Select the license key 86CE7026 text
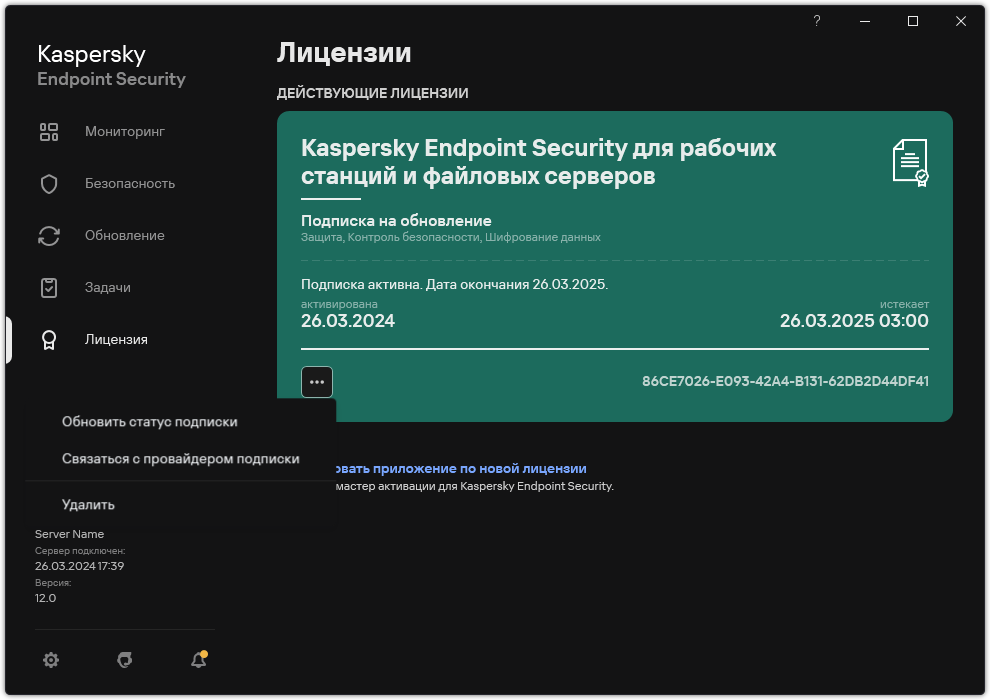The height and width of the screenshot is (700, 990). click(786, 382)
